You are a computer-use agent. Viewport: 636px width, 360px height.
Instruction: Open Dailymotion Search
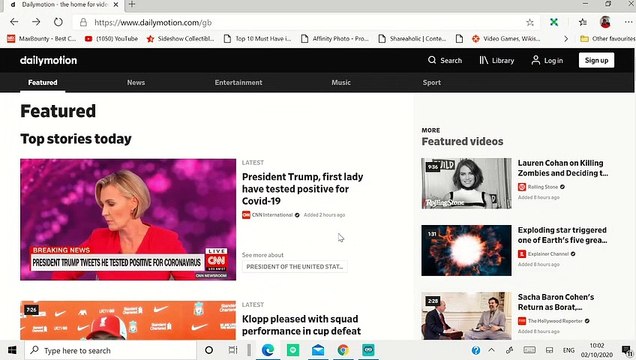(445, 60)
